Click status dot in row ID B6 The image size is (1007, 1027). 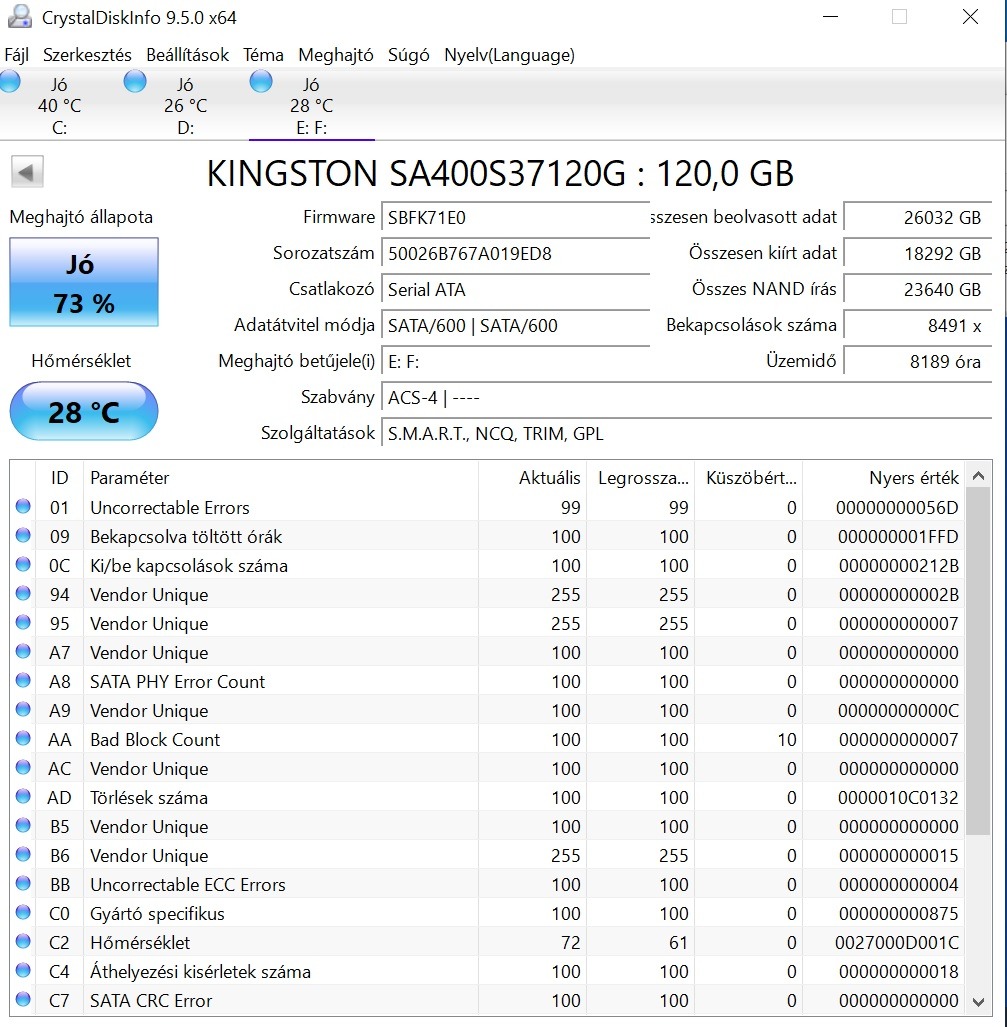tap(23, 854)
